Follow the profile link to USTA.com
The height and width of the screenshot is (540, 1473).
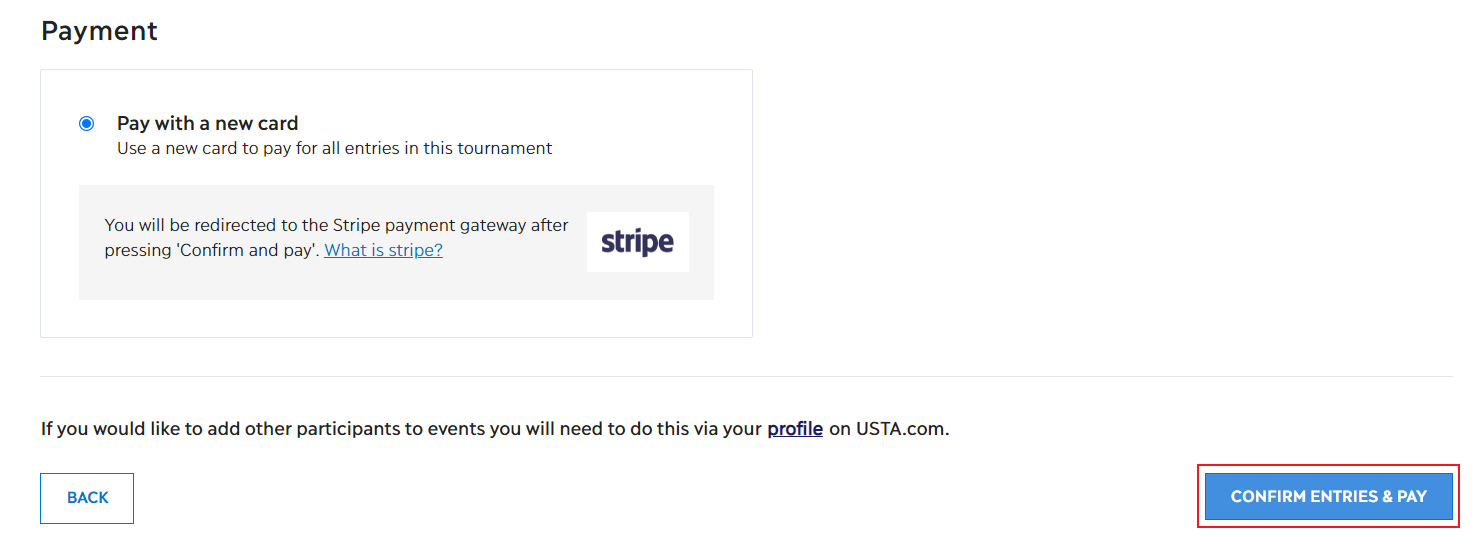pyautogui.click(x=795, y=429)
